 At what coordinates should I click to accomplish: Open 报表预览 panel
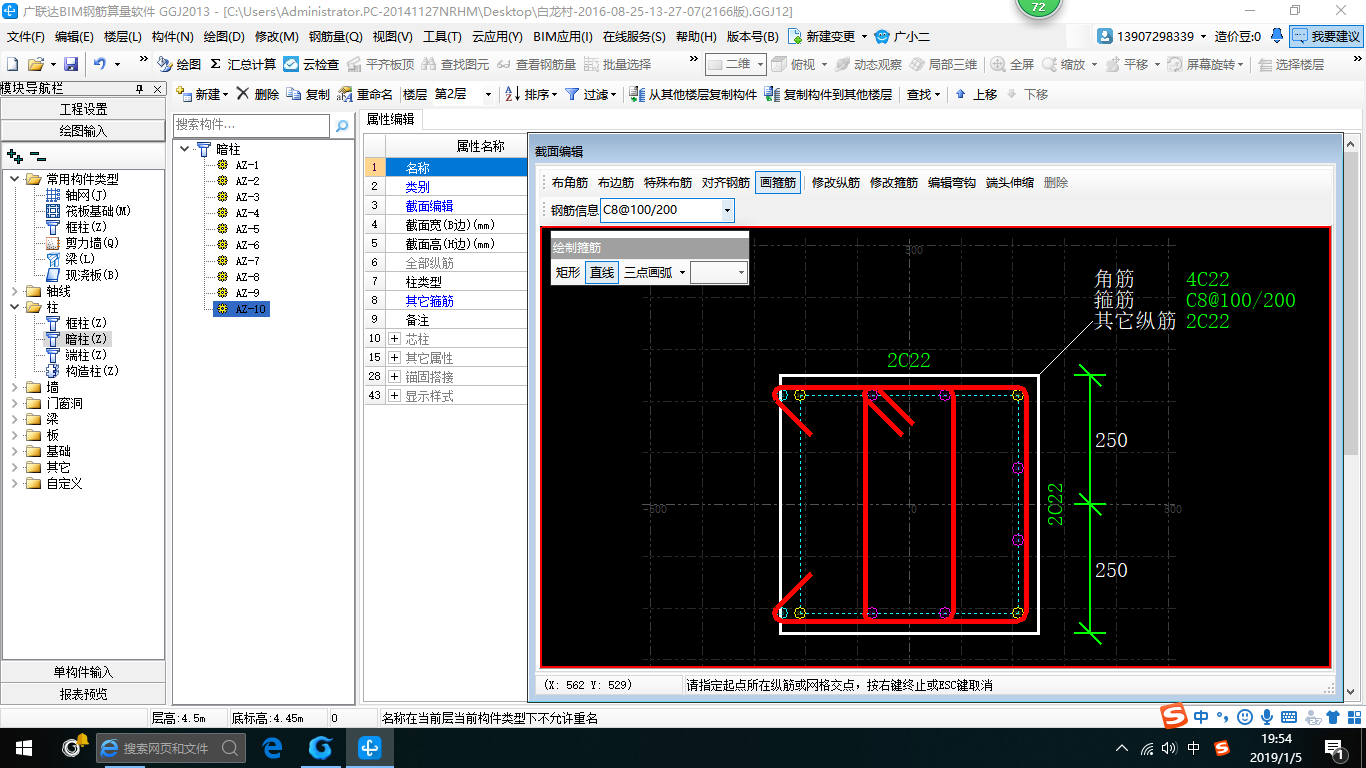pos(83,694)
